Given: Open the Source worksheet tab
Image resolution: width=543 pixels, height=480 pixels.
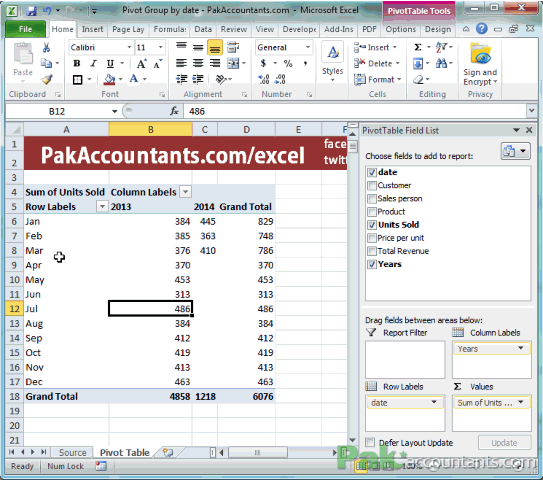Looking at the screenshot, I should click(72, 452).
